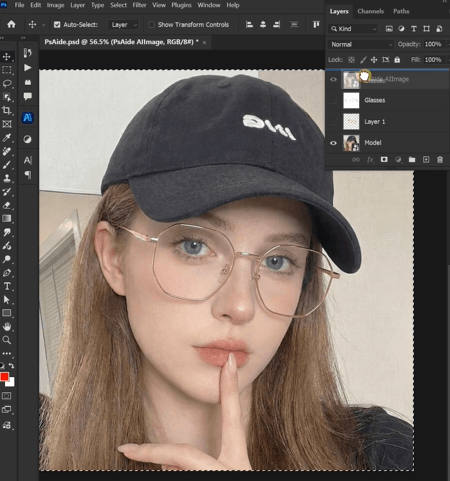Click the Home button in options bar
Viewport: 450px width, 481px height.
[x=11, y=24]
